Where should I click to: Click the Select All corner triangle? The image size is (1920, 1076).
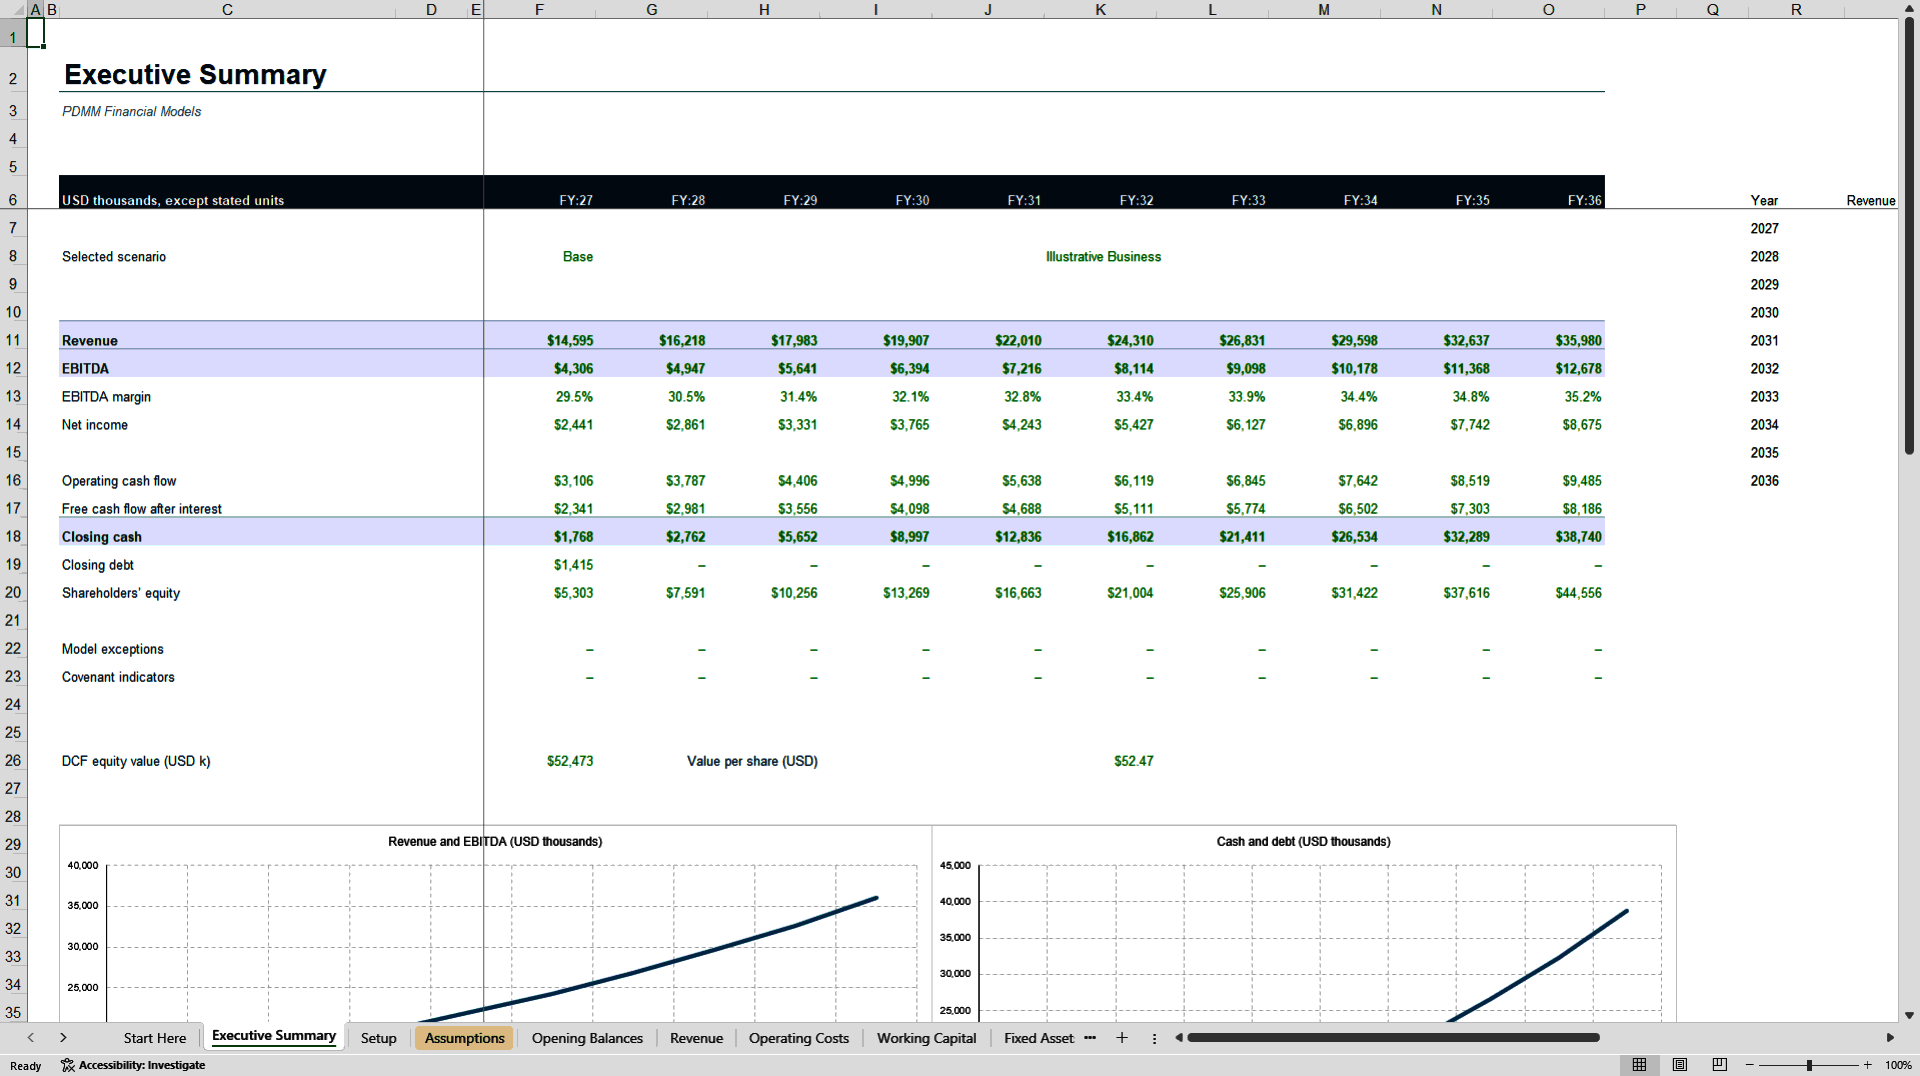click(x=19, y=10)
